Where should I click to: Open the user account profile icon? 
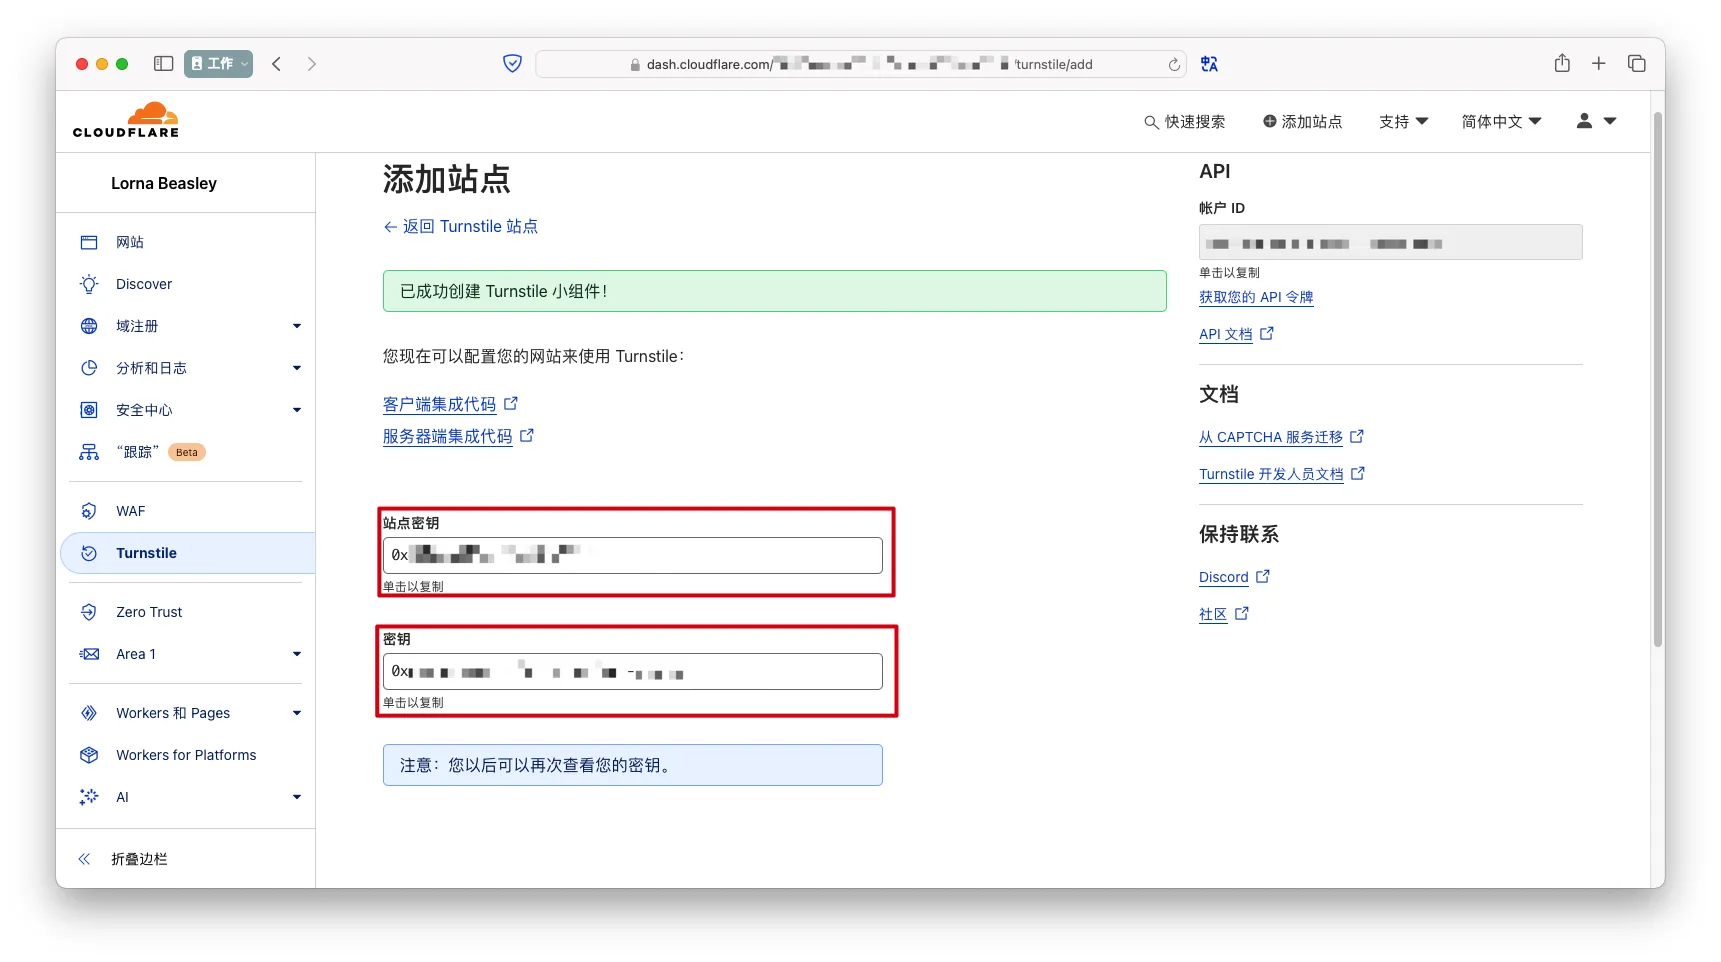tap(1584, 121)
